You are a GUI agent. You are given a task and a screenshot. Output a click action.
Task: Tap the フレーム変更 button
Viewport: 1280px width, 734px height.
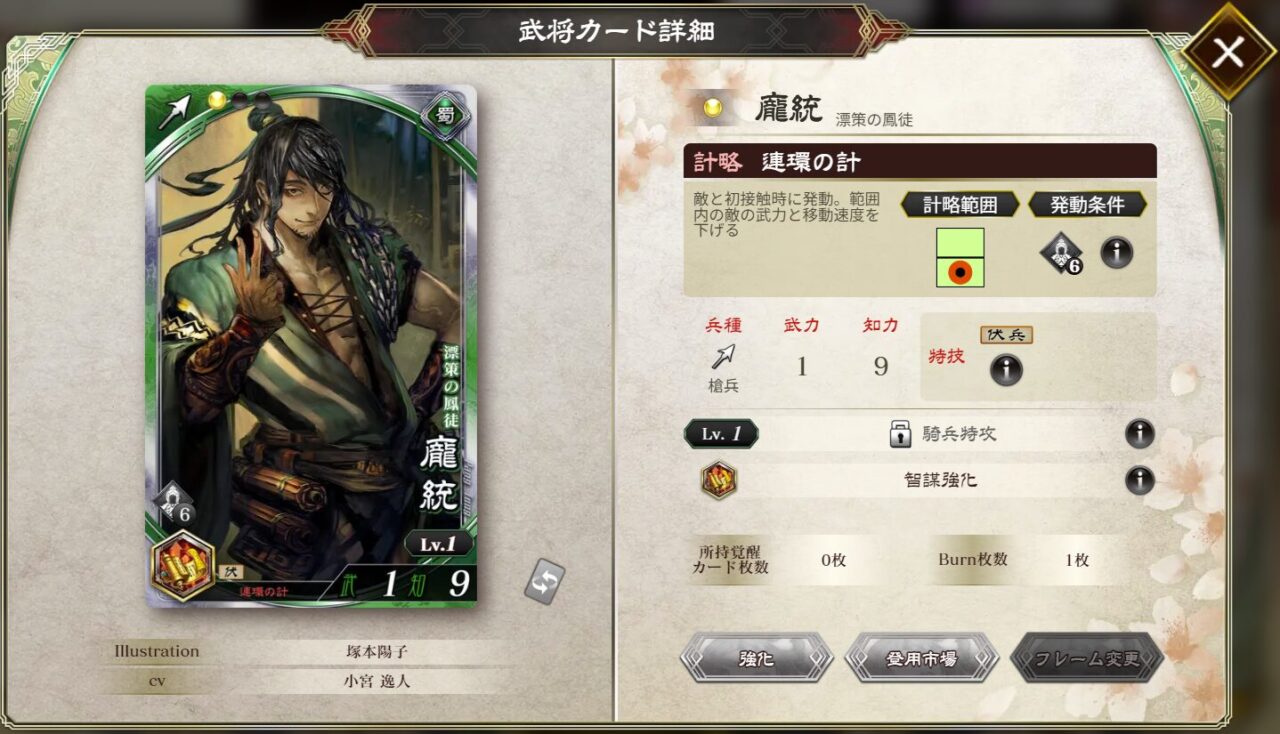pyautogui.click(x=1087, y=658)
